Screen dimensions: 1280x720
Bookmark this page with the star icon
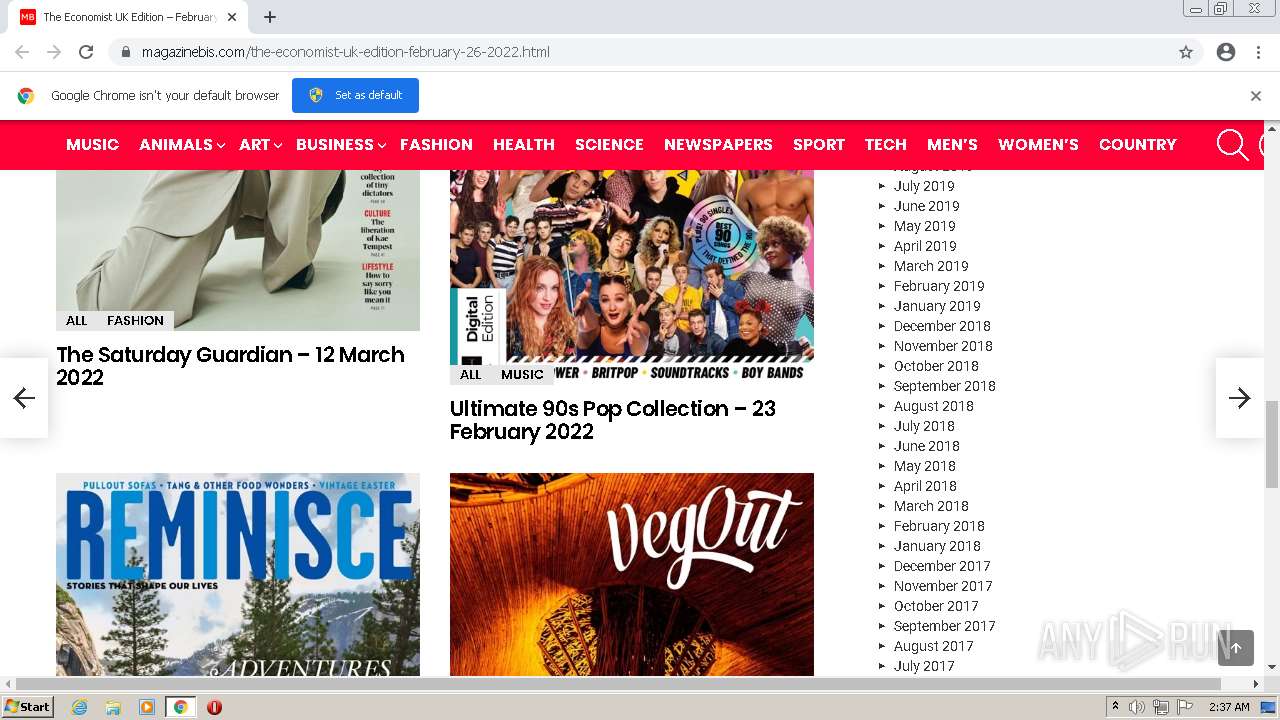(1186, 52)
